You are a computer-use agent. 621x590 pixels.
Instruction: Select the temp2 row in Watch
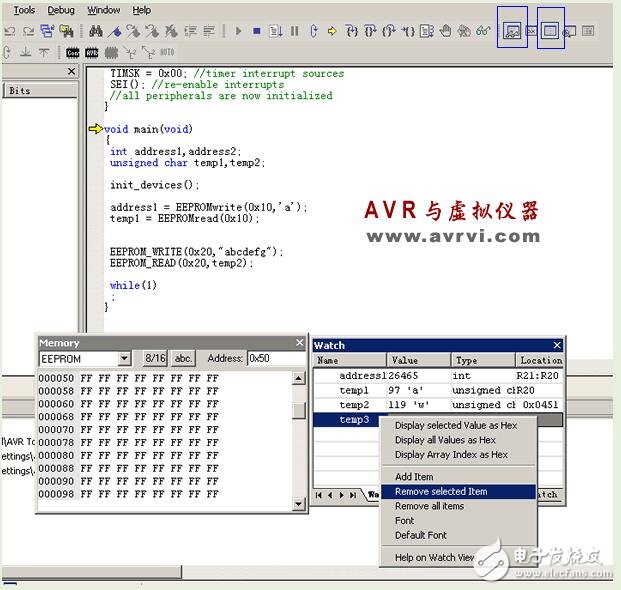click(354, 405)
